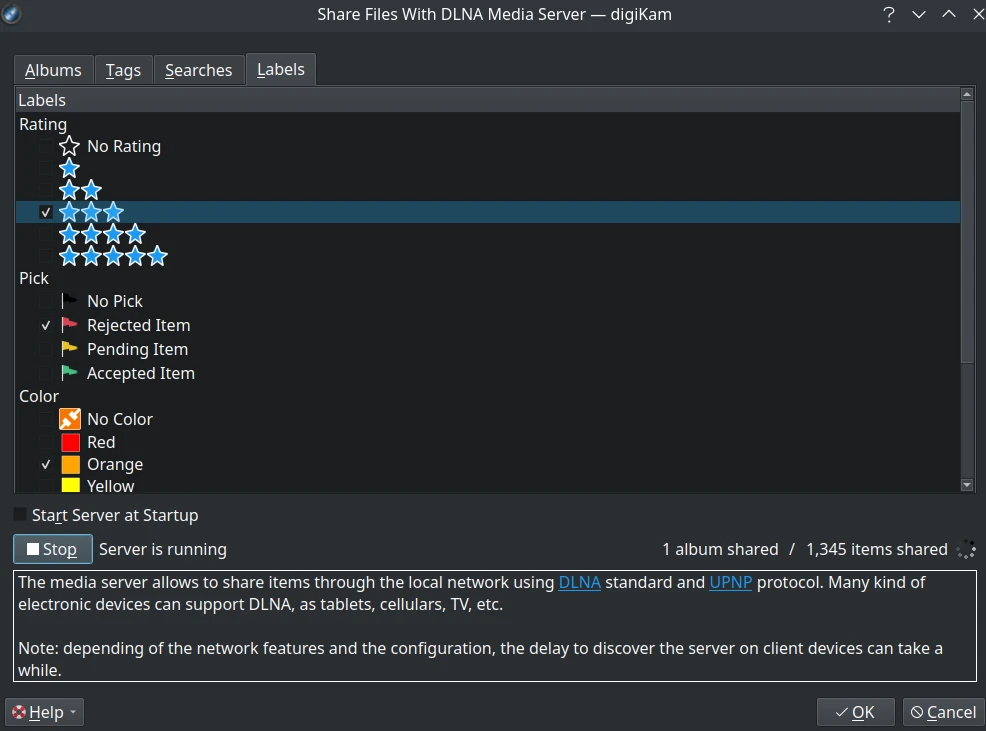Click the Yellow color swatch
986x731 pixels.
coord(70,486)
